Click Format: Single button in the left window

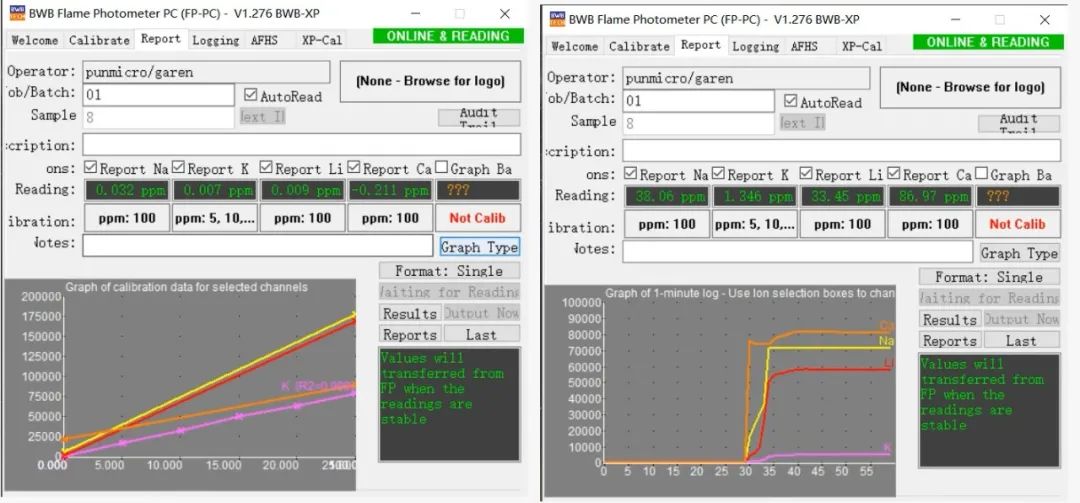coord(449,271)
